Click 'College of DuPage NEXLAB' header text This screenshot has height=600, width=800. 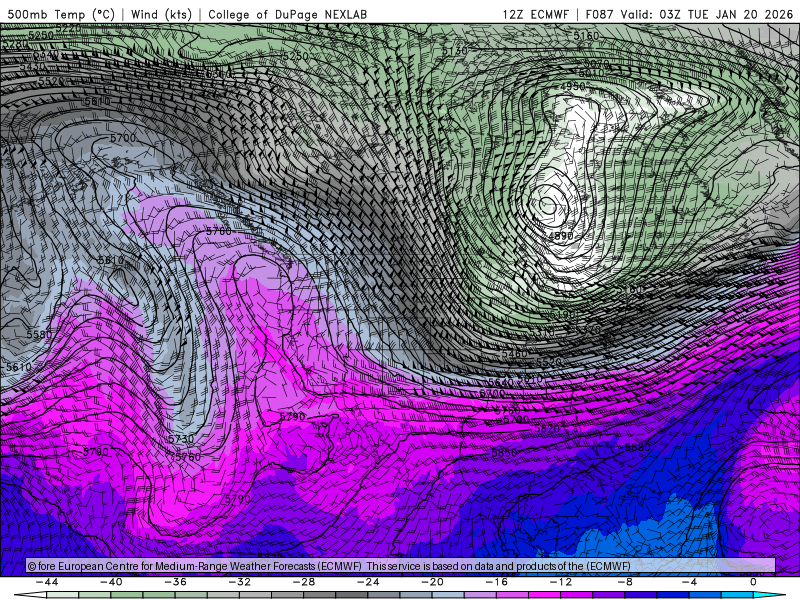pos(287,14)
